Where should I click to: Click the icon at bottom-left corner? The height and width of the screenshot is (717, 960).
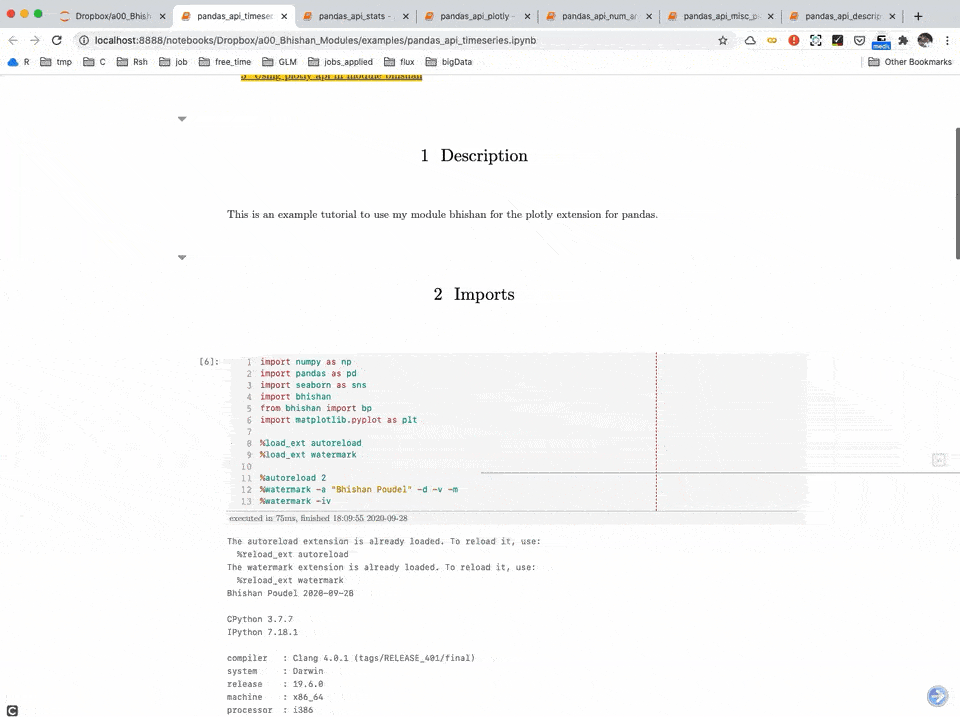tap(12, 710)
